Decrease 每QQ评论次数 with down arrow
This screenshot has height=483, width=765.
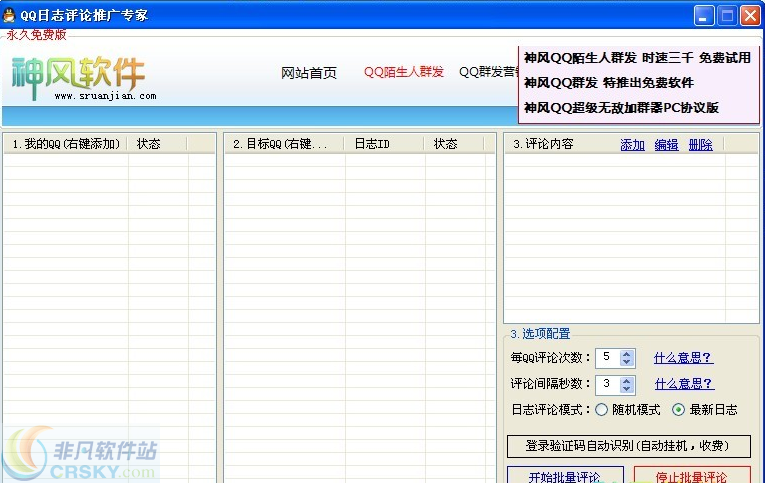point(626,362)
